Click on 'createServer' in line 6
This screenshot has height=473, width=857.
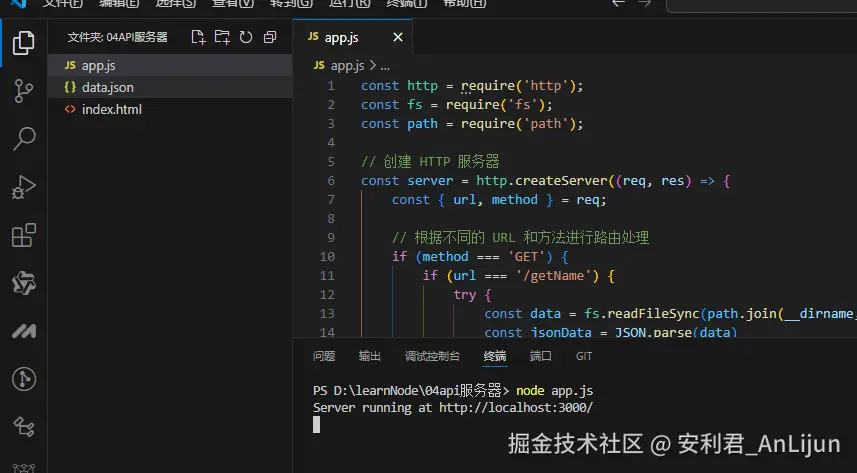click(561, 181)
